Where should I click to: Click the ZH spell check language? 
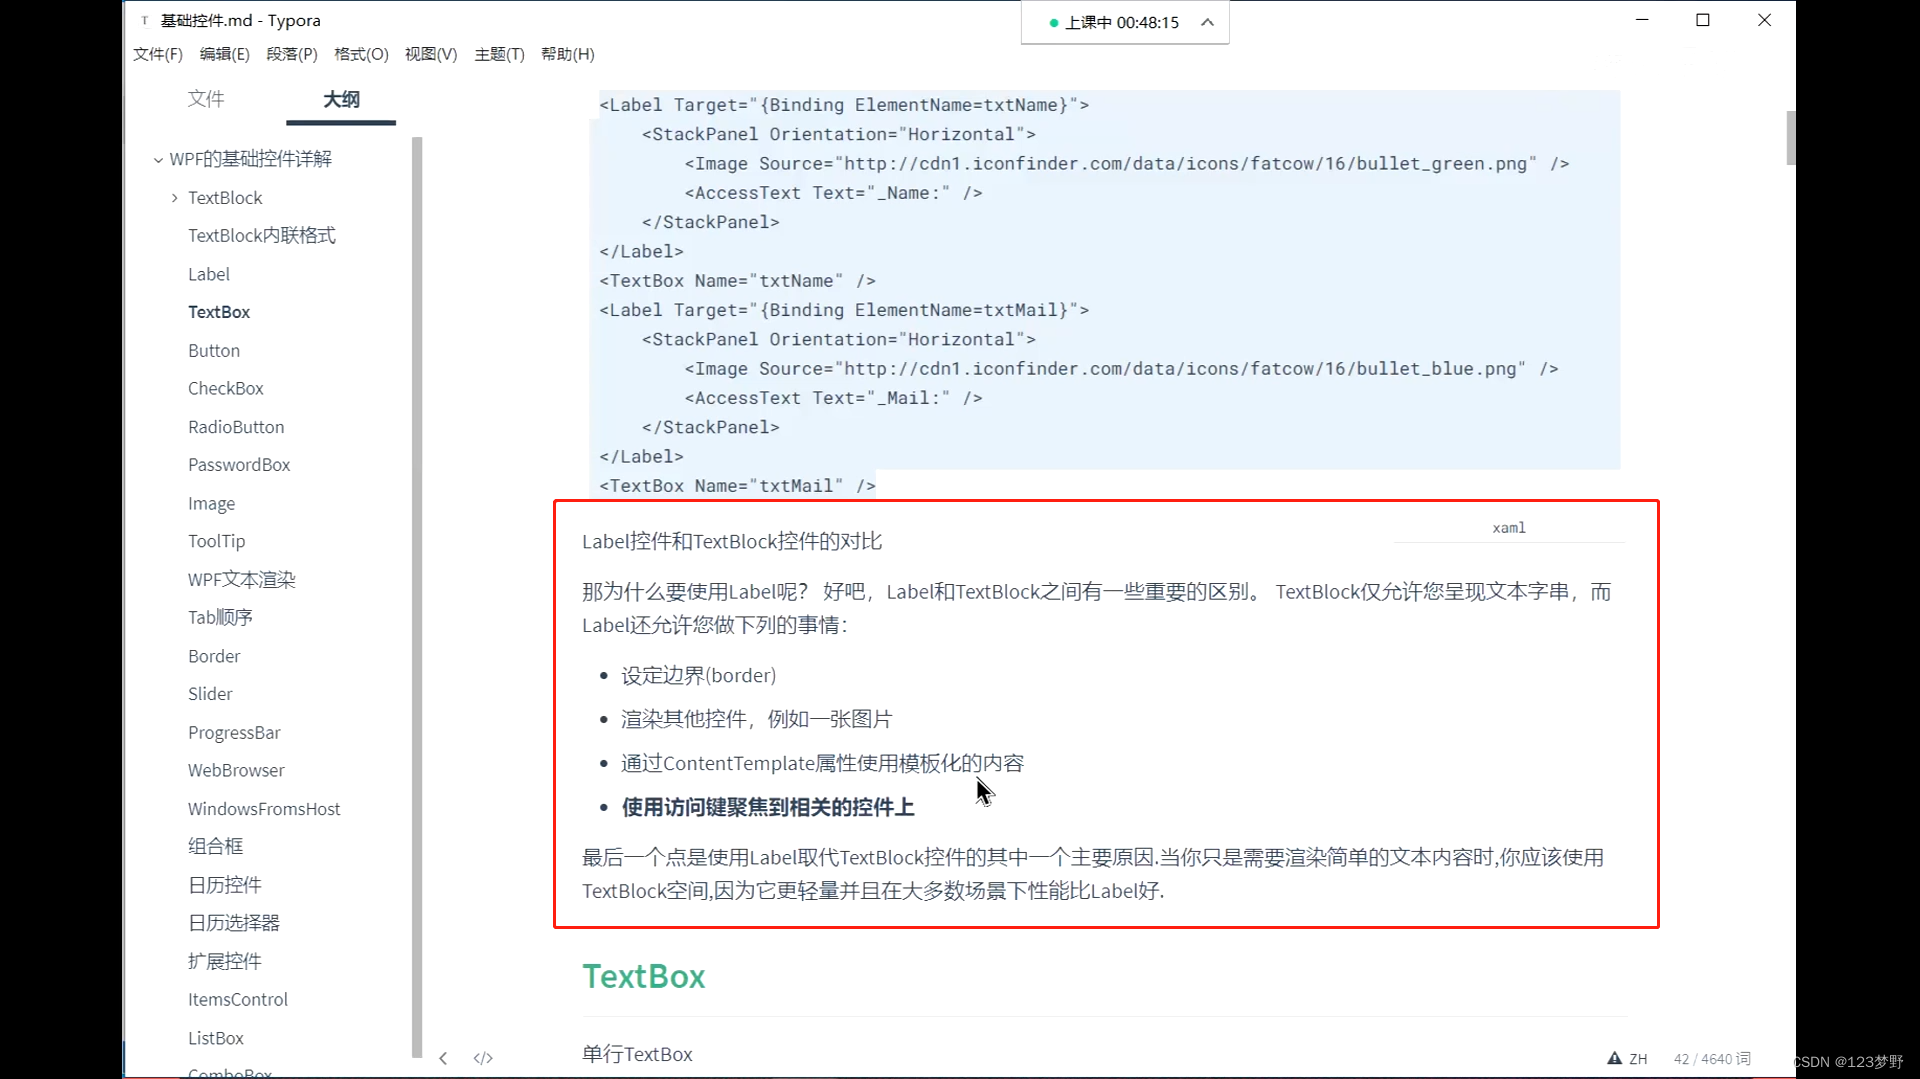1638,1059
